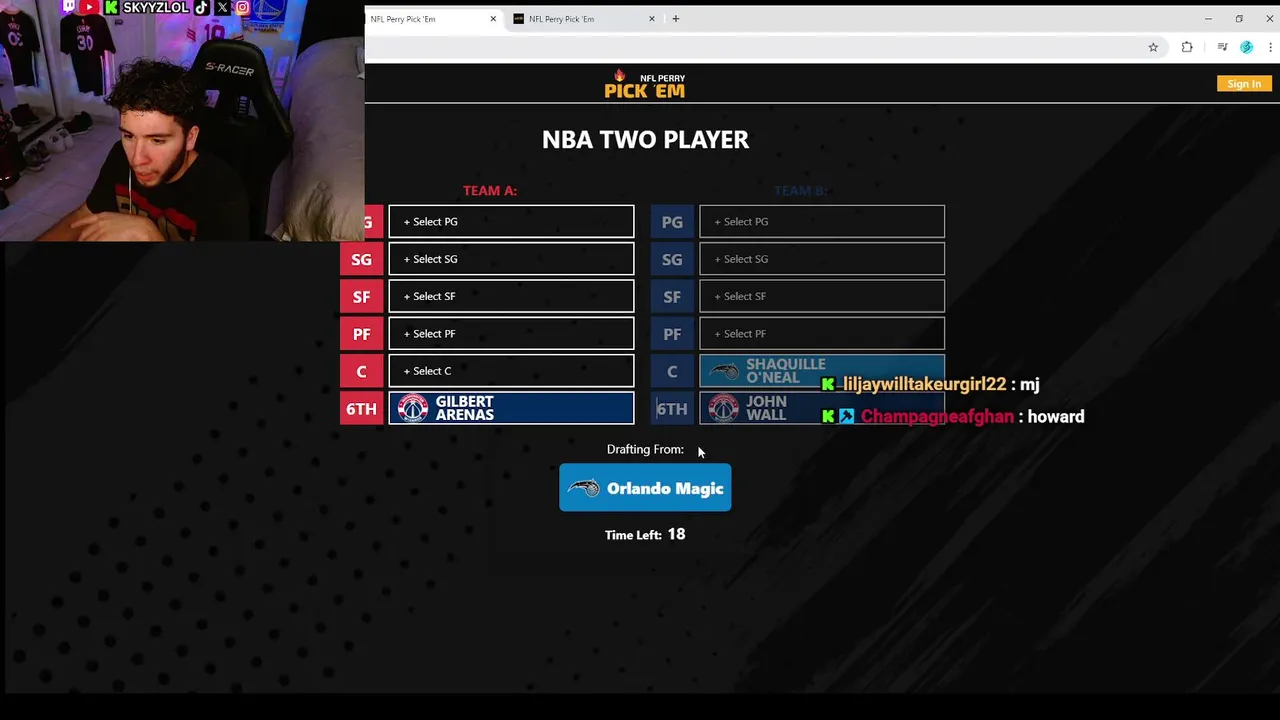Select PF for Team B
The image size is (1280, 720).
point(822,334)
